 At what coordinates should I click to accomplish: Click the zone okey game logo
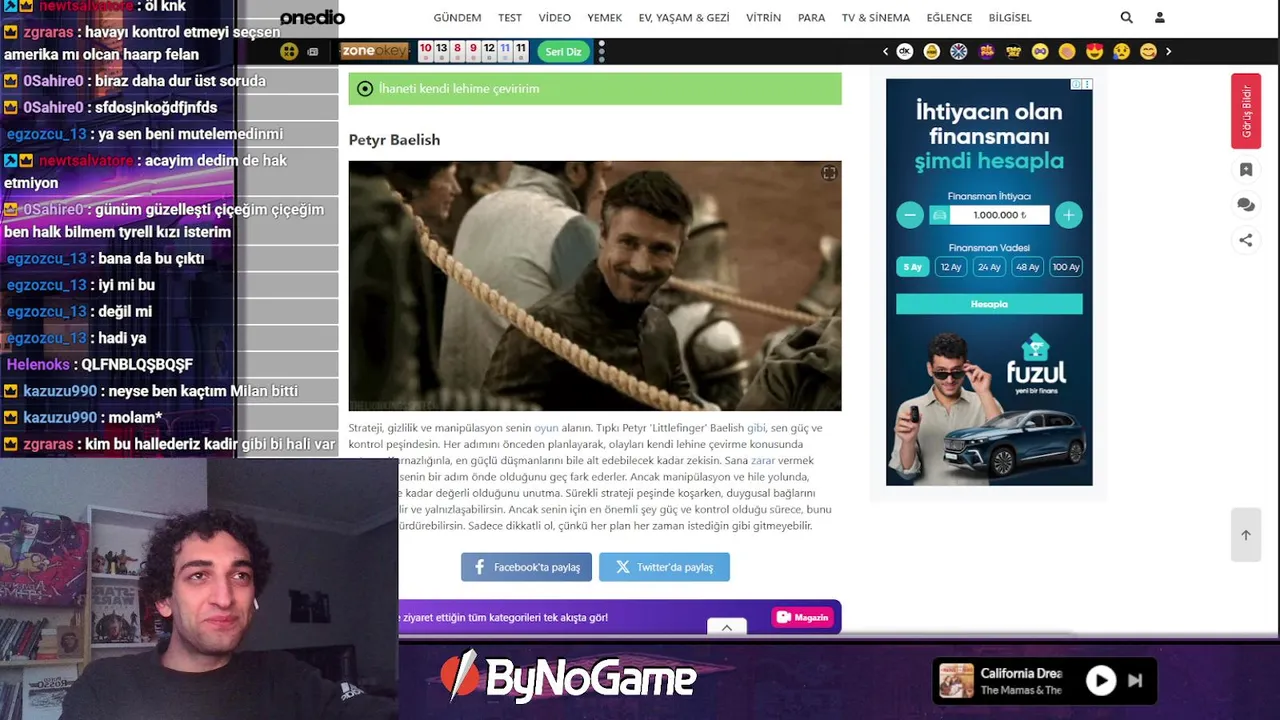tap(374, 51)
